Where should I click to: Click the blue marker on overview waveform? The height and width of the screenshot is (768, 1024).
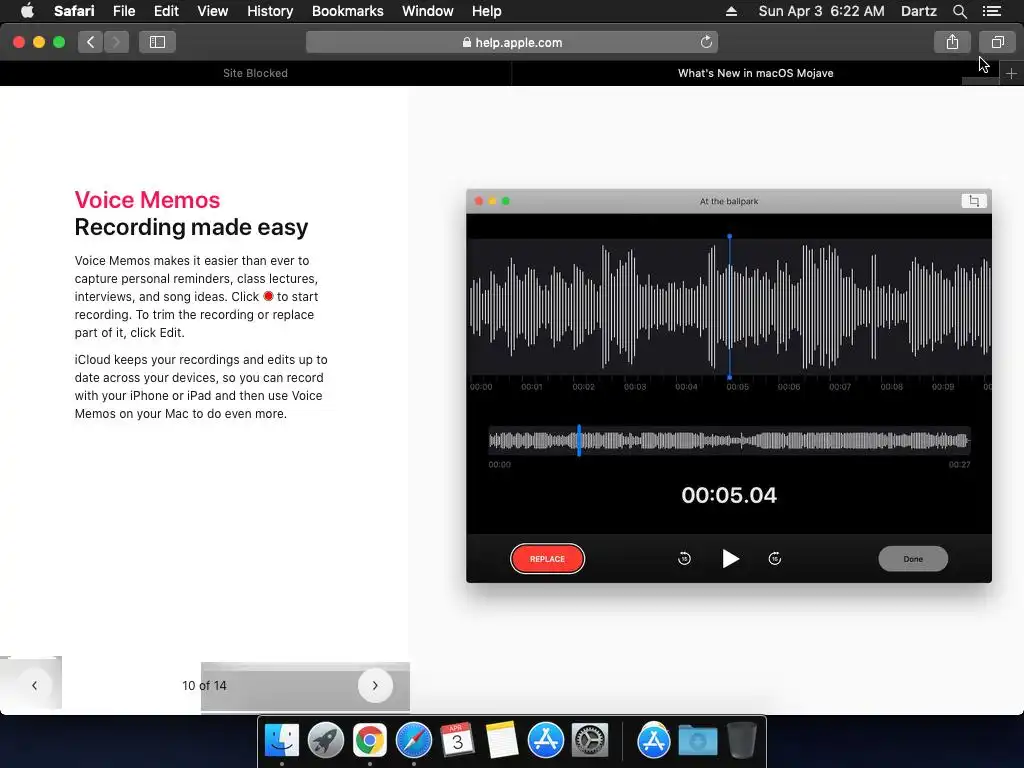coord(579,440)
